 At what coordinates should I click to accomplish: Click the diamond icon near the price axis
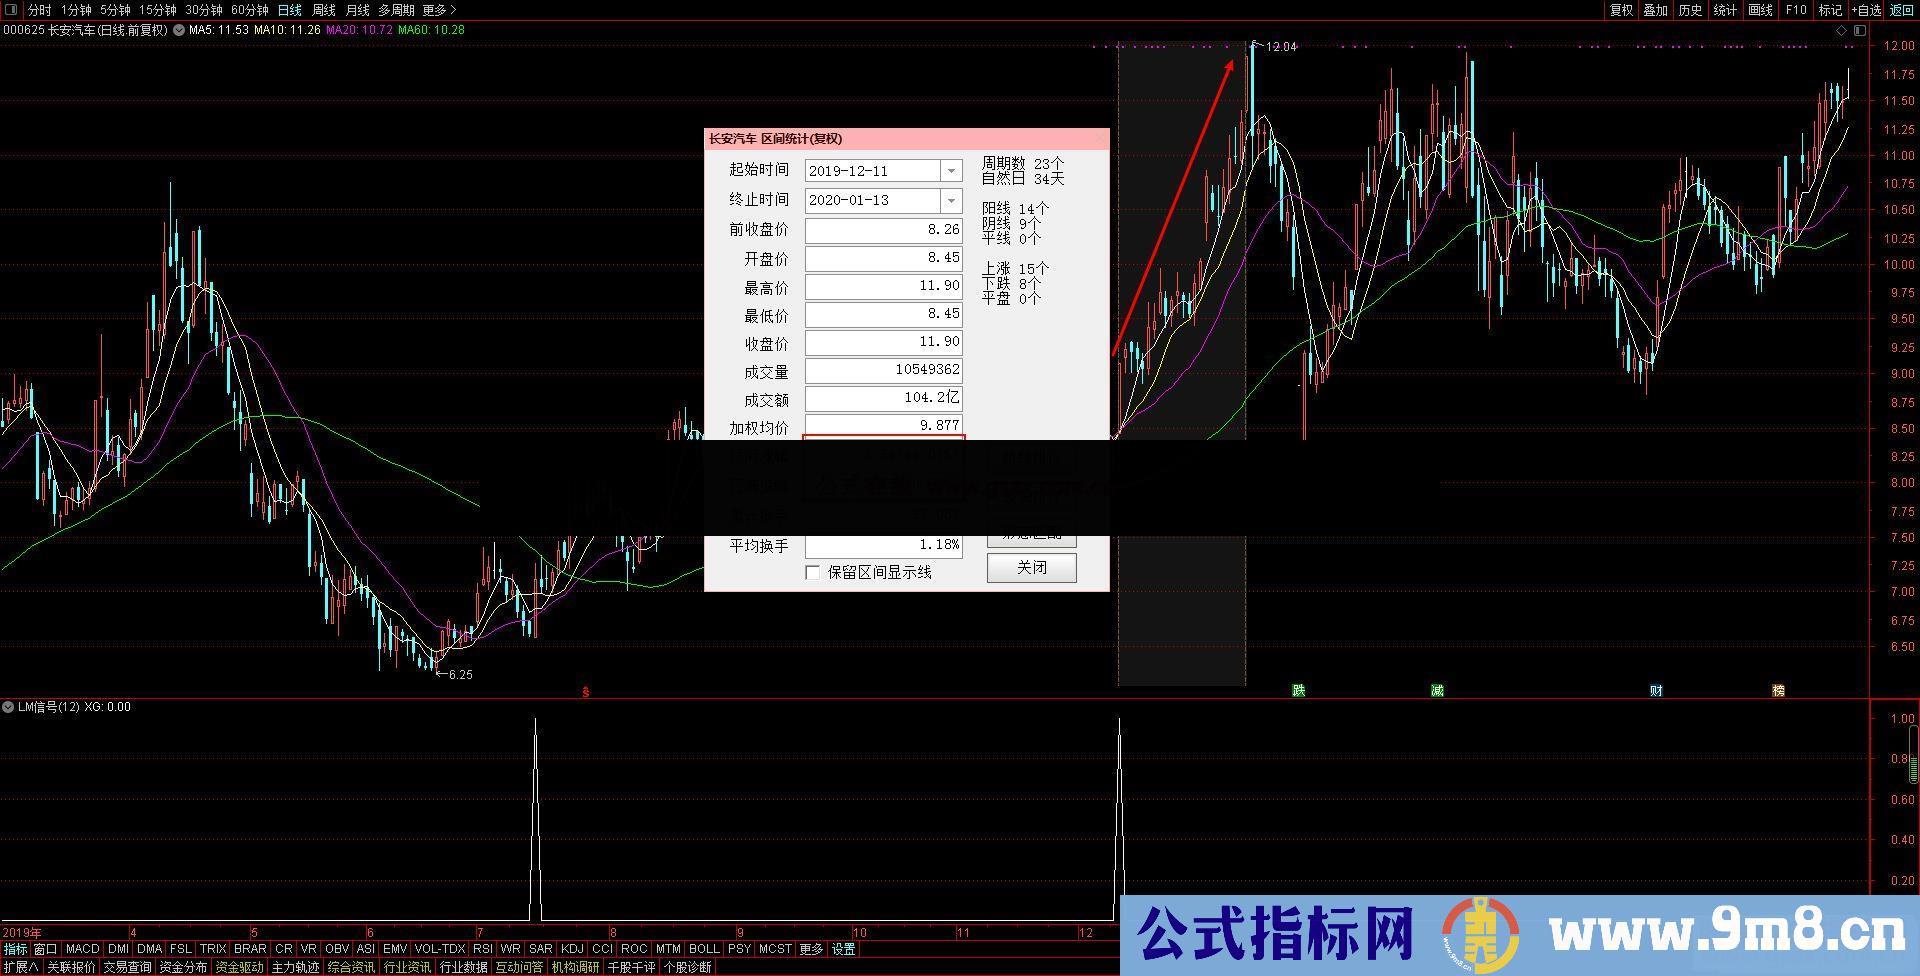tap(1842, 30)
